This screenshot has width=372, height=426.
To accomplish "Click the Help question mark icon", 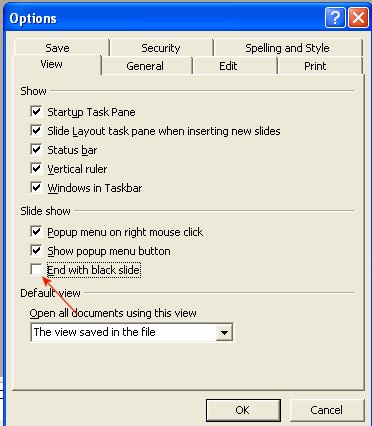I will tap(335, 17).
